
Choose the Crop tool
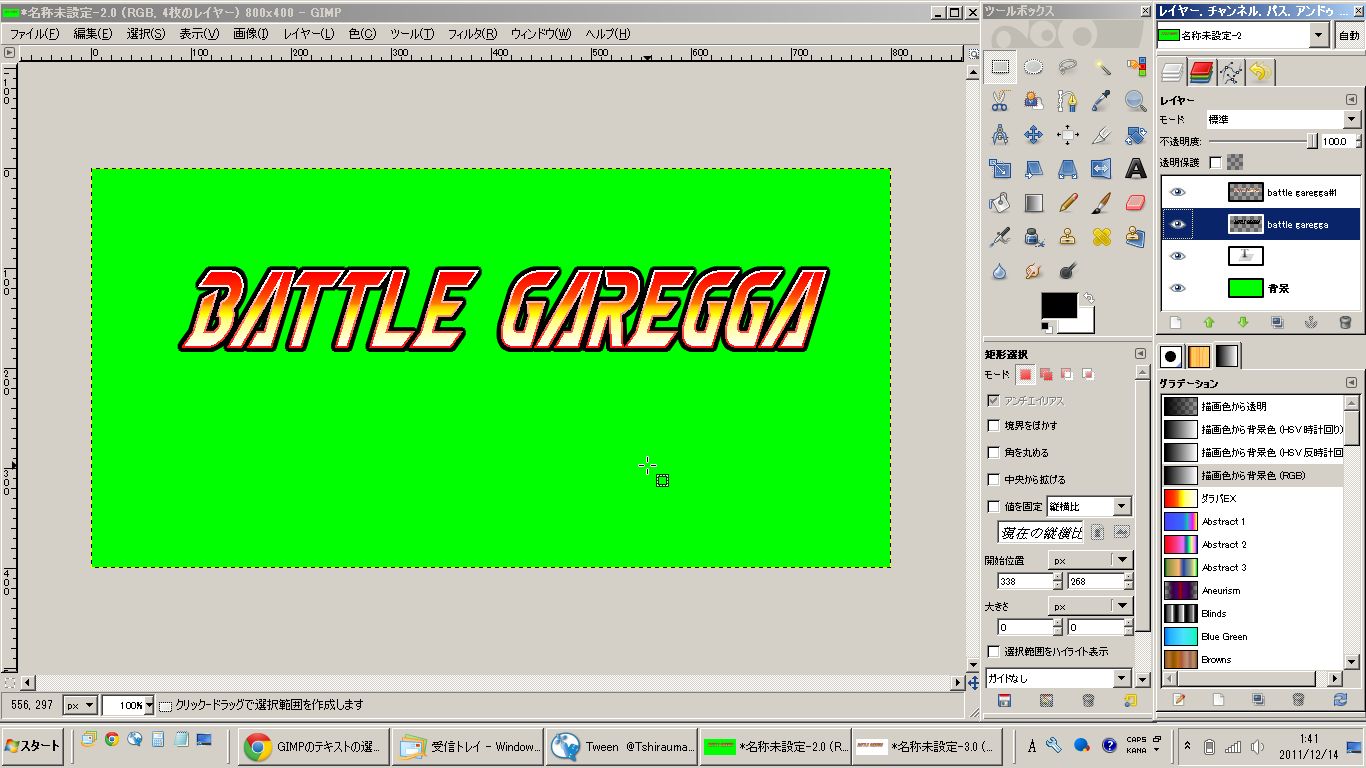[x=1102, y=135]
